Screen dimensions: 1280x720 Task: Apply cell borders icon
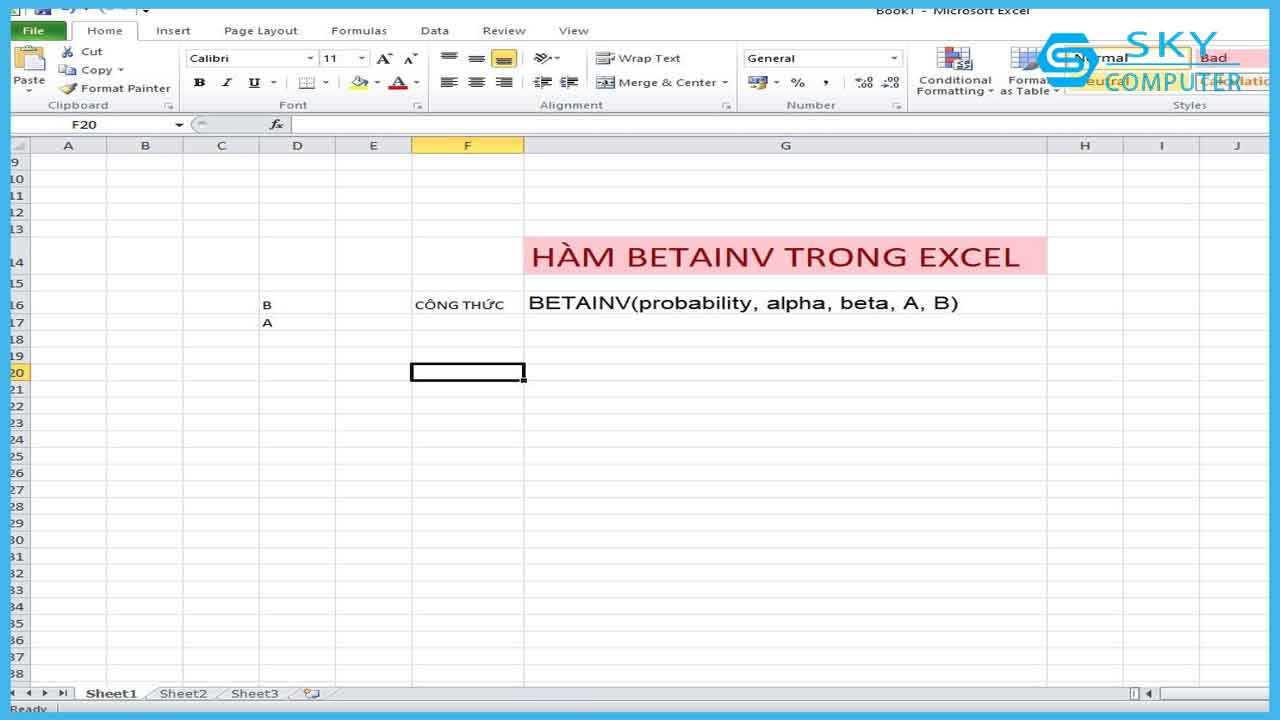click(x=307, y=83)
